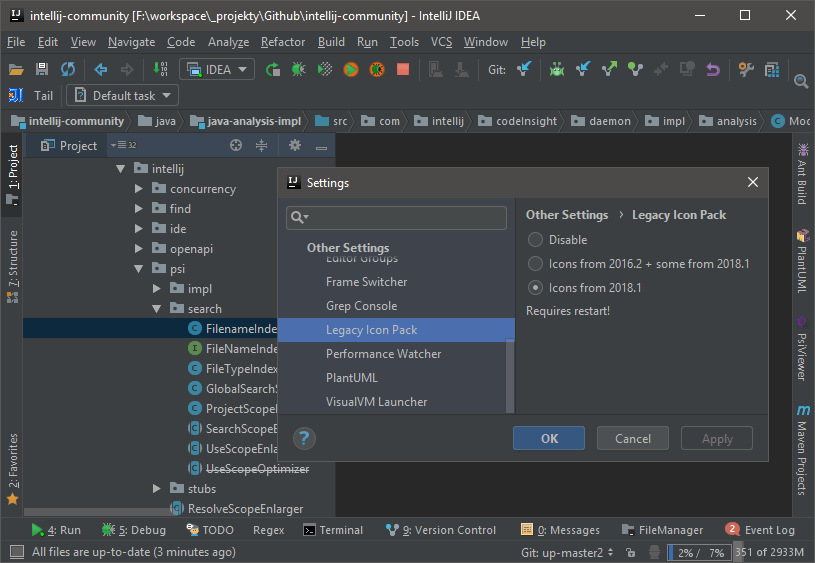
Task: Open Project panel gear settings icon
Action: (295, 145)
